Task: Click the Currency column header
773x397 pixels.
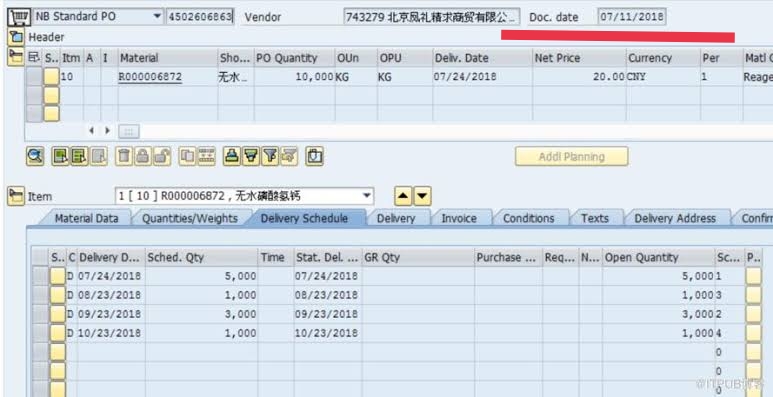Action: pyautogui.click(x=663, y=58)
